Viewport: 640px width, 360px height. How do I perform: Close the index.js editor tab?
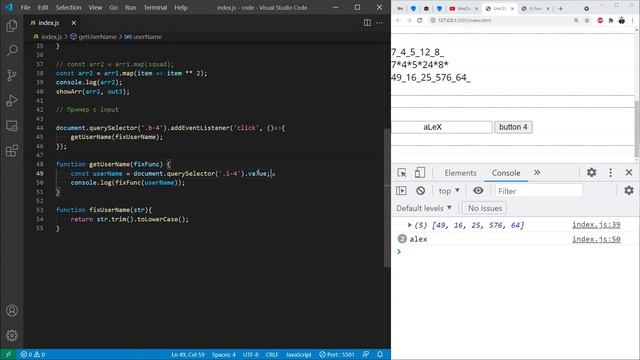coord(73,23)
